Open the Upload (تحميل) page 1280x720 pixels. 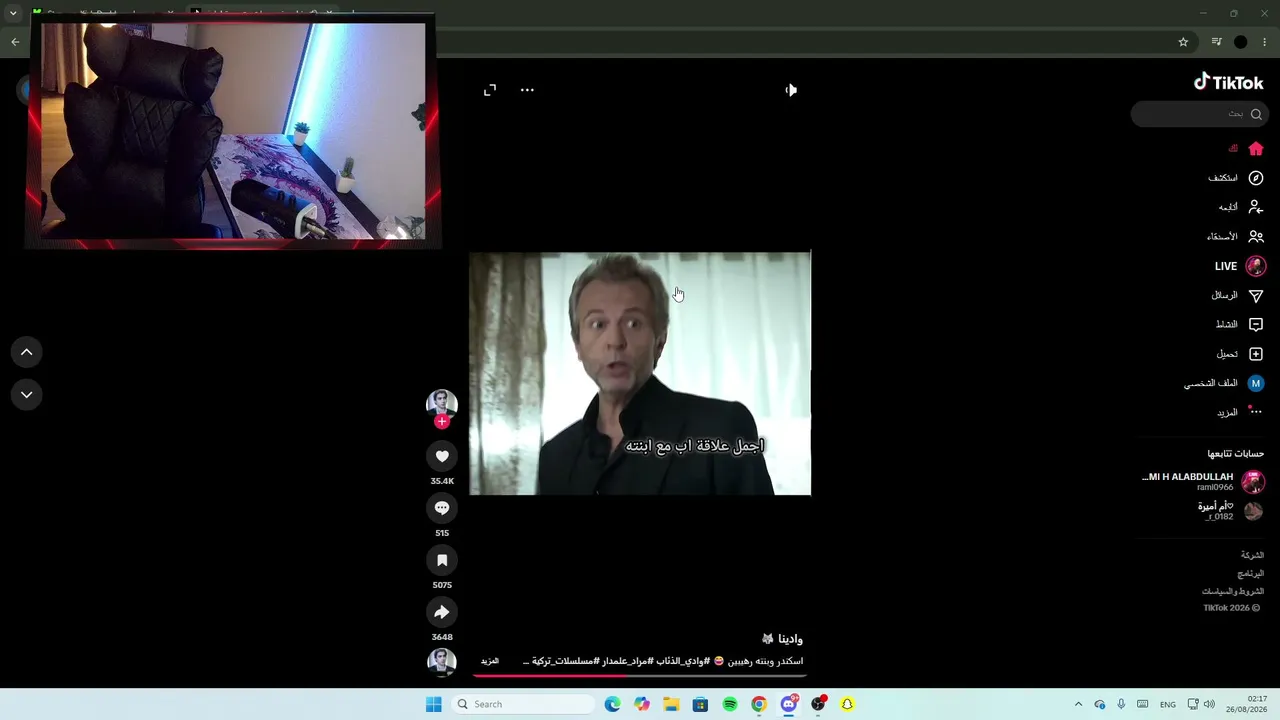[1240, 354]
